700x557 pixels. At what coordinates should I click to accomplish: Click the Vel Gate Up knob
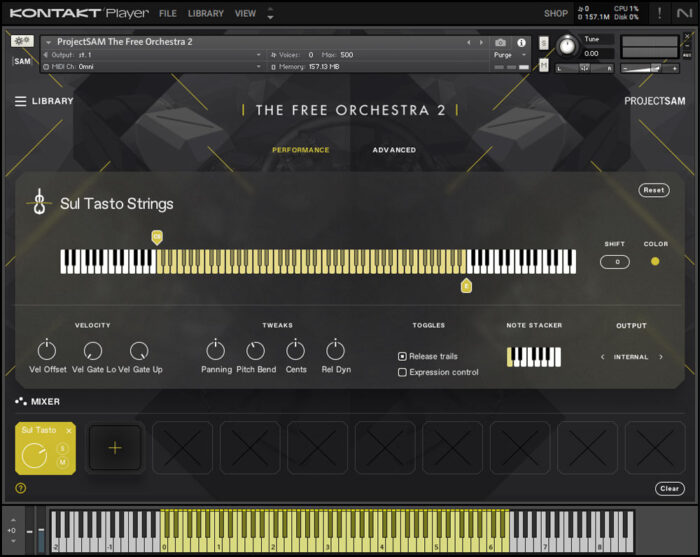click(139, 351)
